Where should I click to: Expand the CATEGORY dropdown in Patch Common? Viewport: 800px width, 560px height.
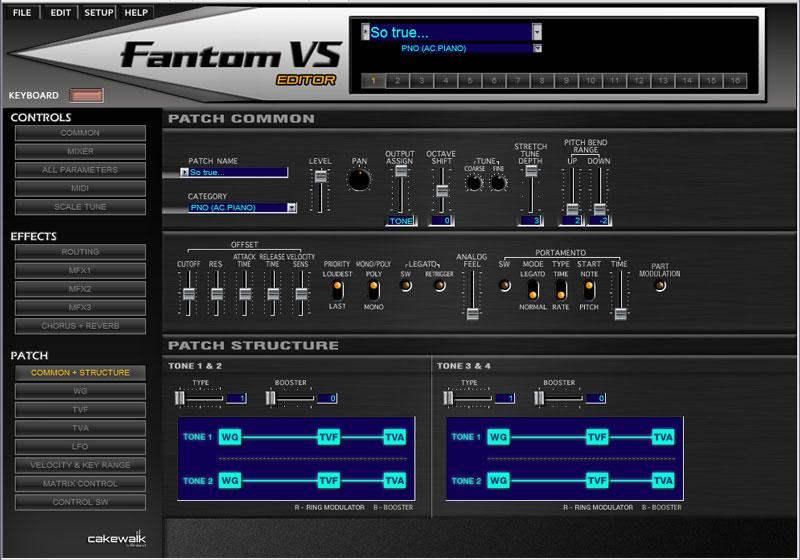291,208
